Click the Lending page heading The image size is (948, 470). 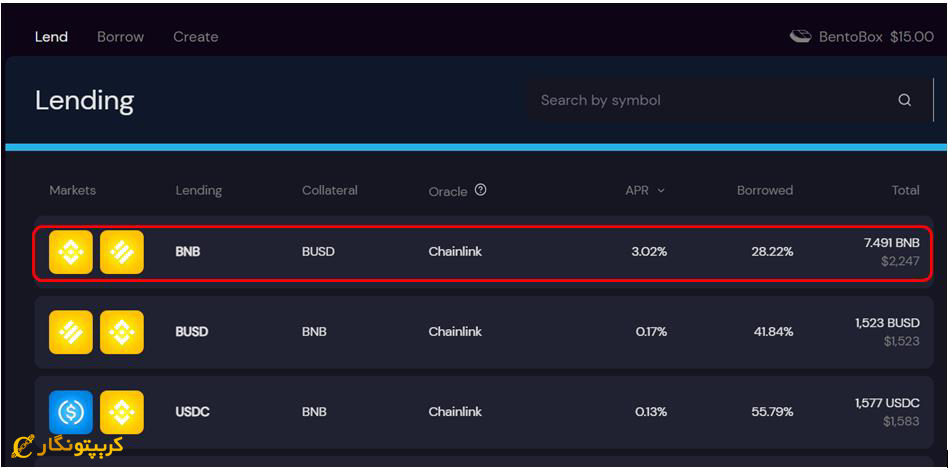point(85,101)
